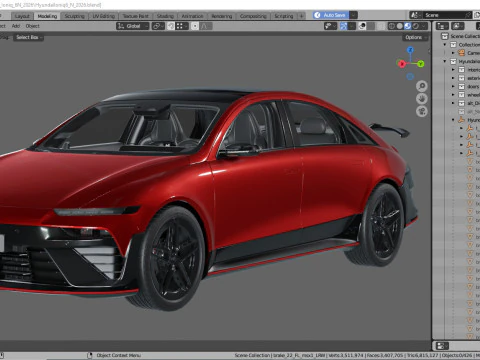Click 'Object Context Menu' in status bar
This screenshot has width=480, height=360.
point(119,356)
